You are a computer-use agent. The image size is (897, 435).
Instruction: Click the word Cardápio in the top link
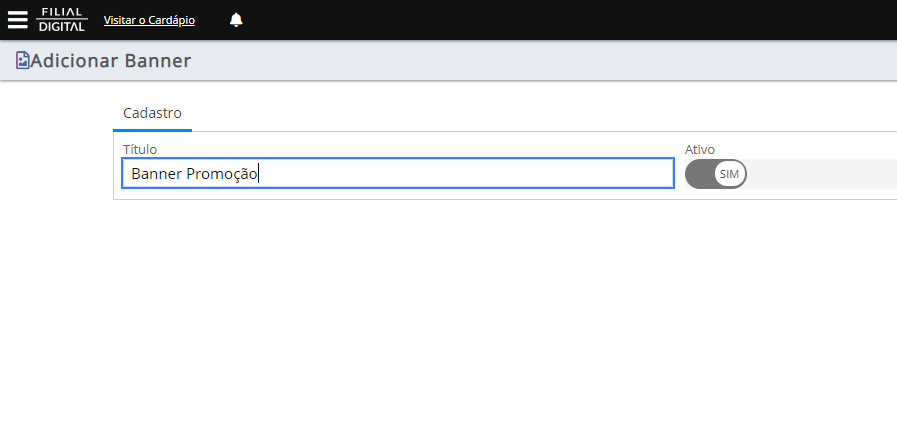pos(172,20)
